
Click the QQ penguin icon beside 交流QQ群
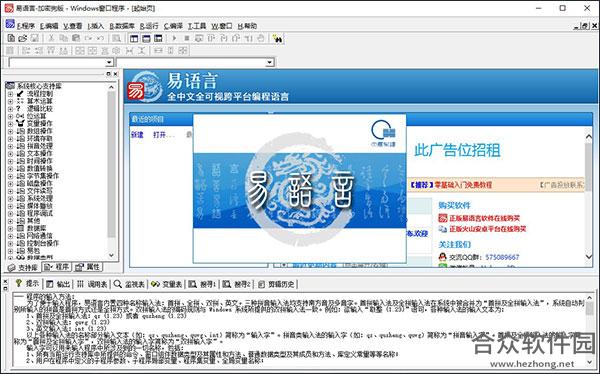[443, 257]
